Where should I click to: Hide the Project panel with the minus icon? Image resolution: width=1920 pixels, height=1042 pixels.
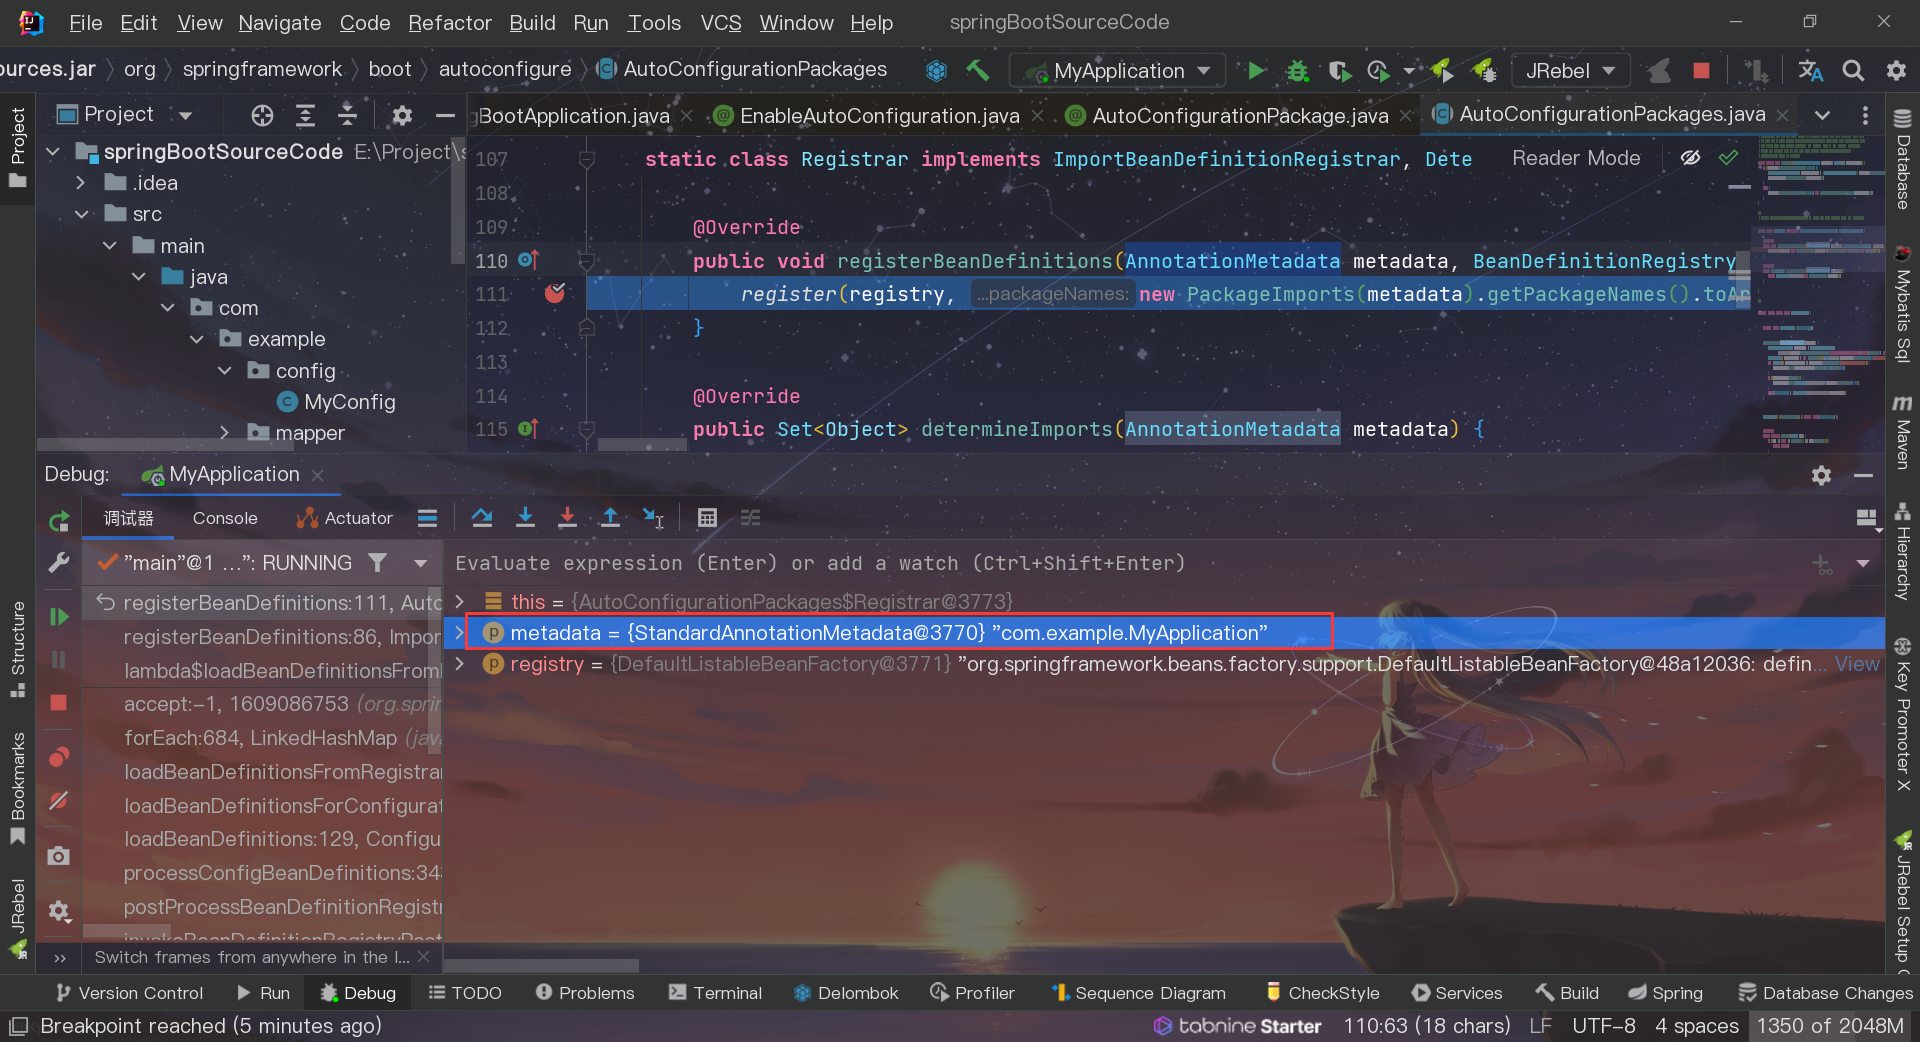445,115
